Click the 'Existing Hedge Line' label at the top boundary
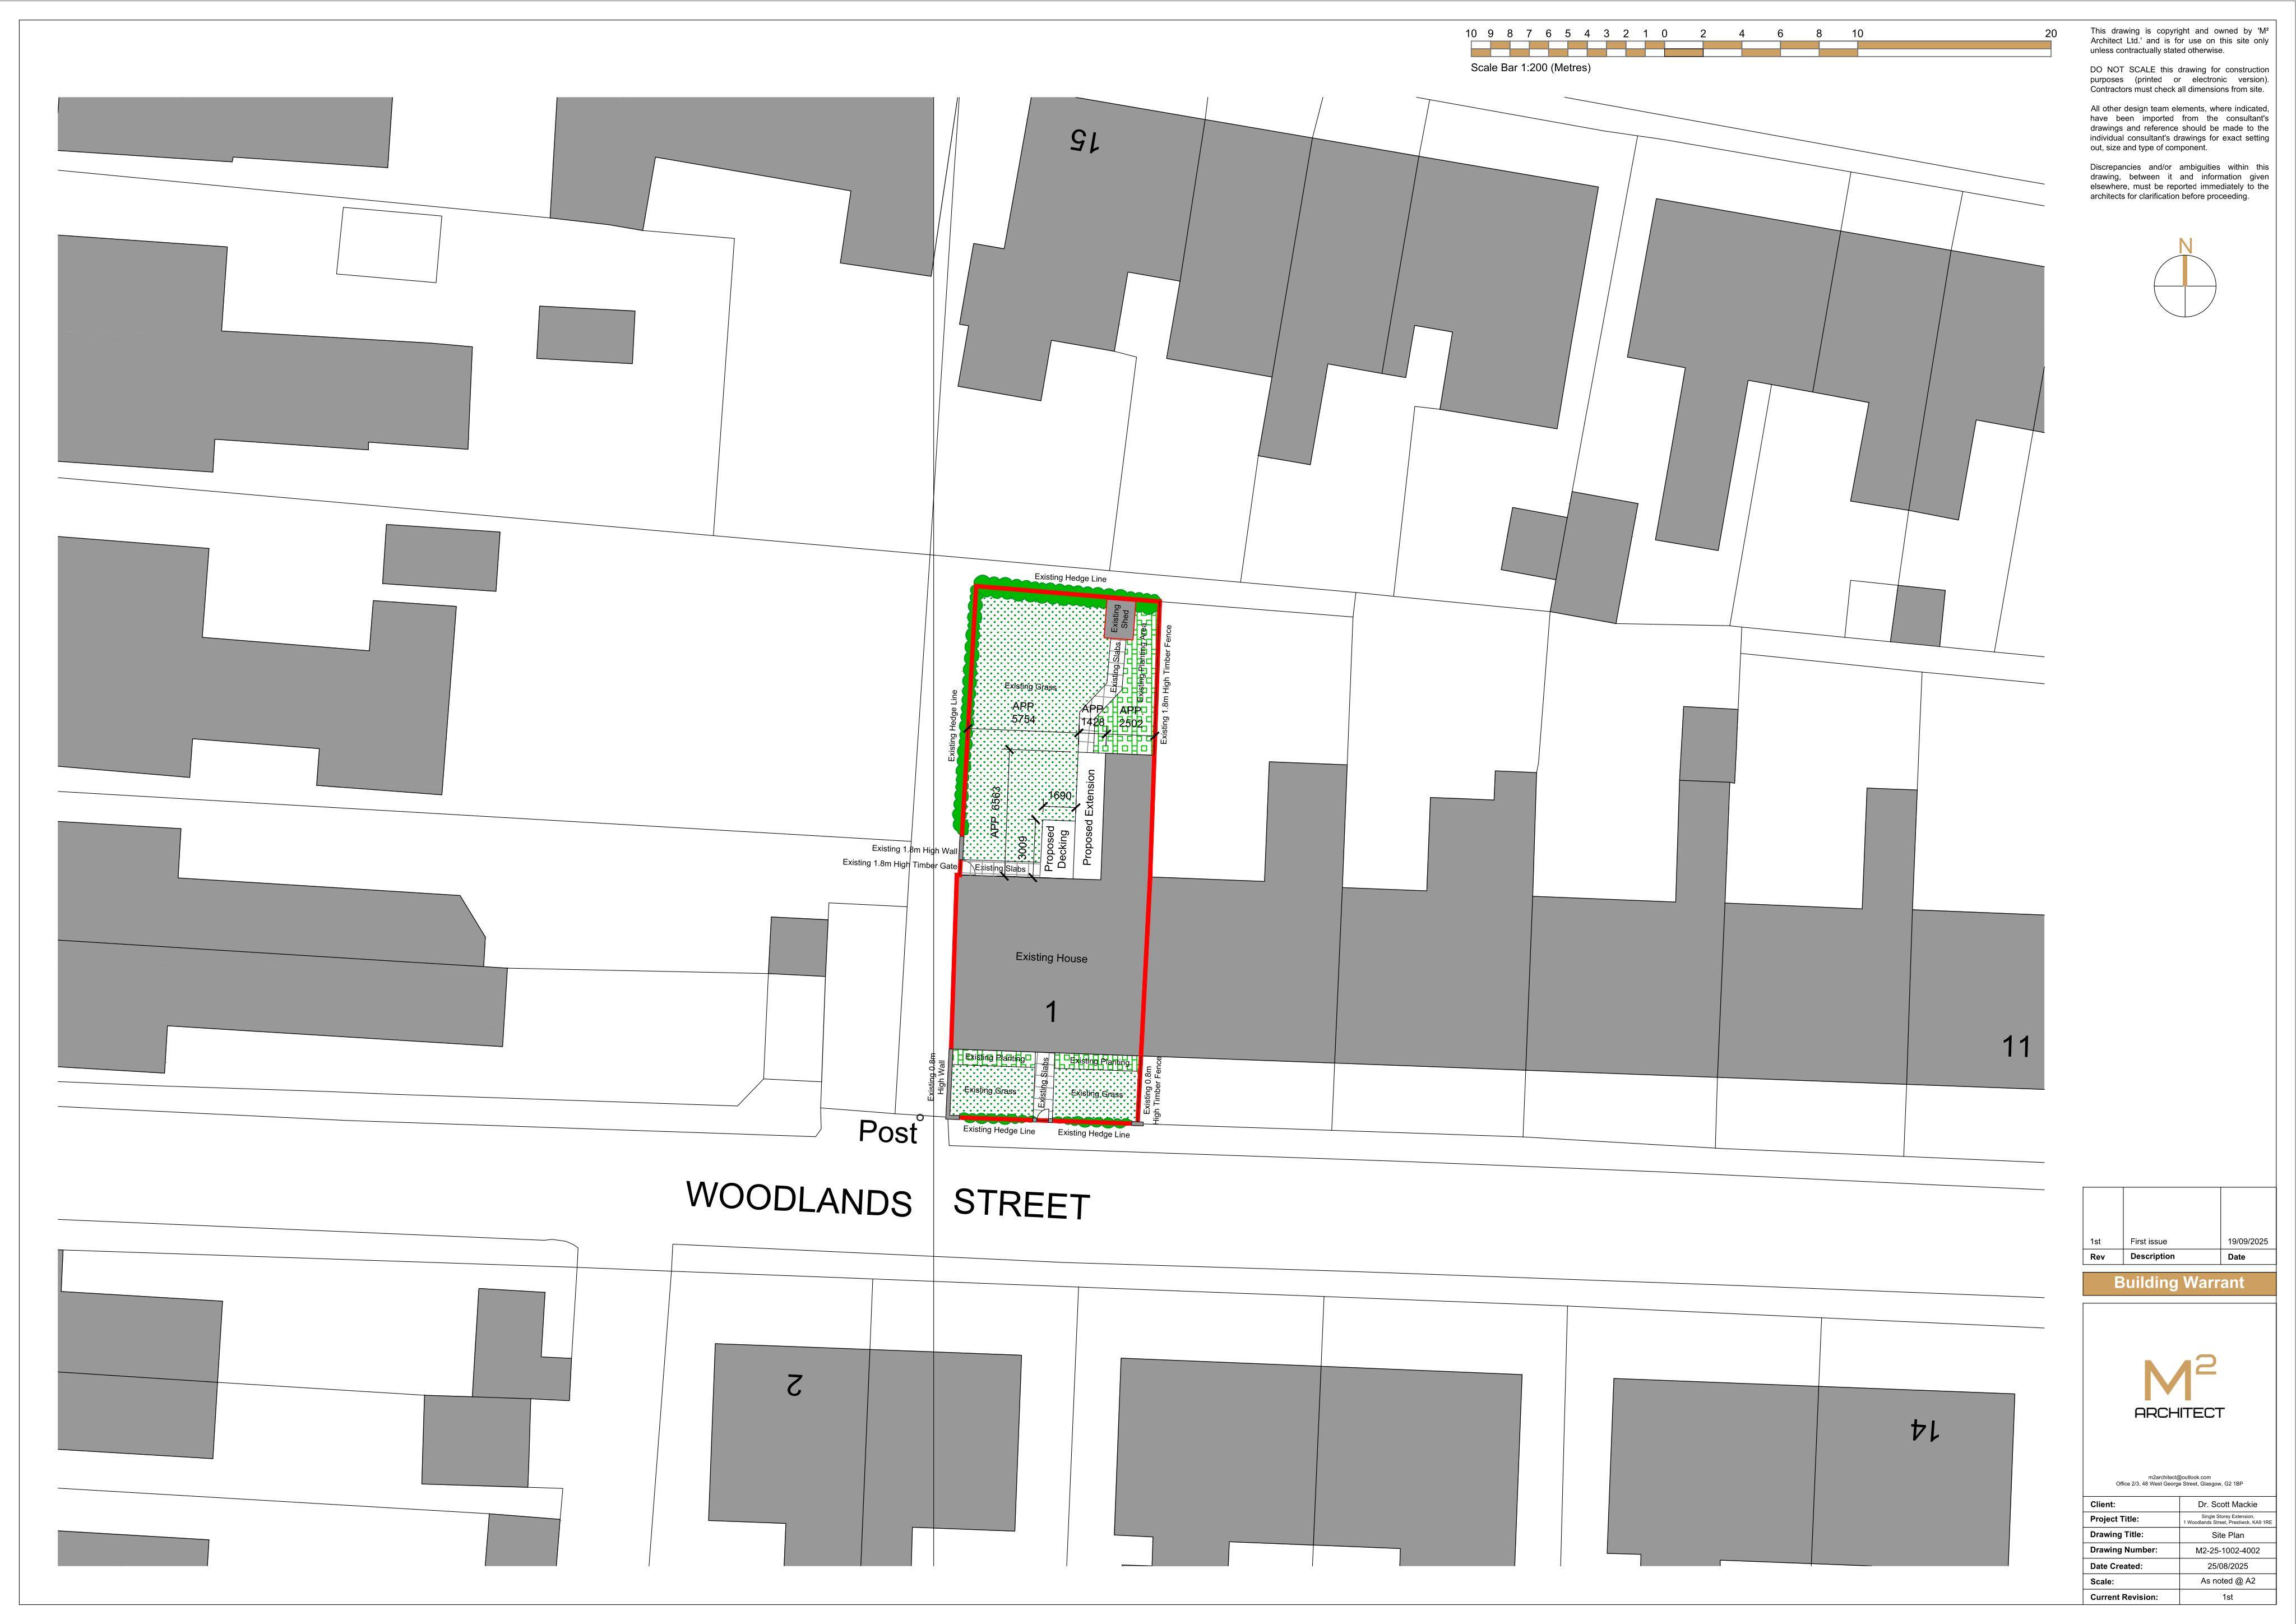The image size is (2296, 1624). pos(1070,578)
